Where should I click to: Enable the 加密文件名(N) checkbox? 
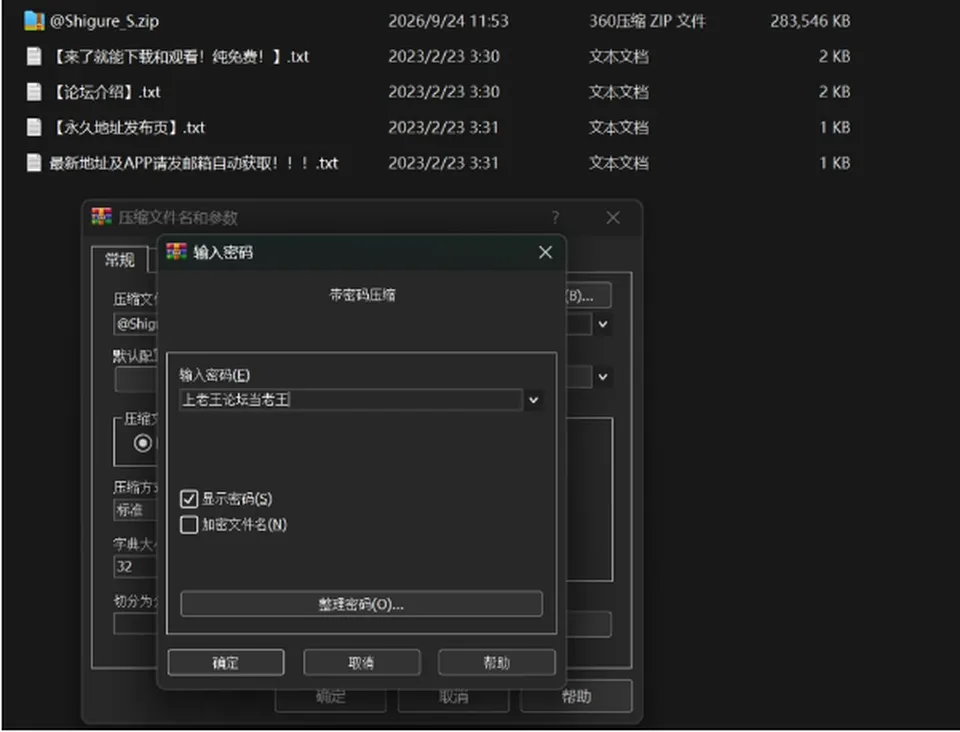point(189,525)
